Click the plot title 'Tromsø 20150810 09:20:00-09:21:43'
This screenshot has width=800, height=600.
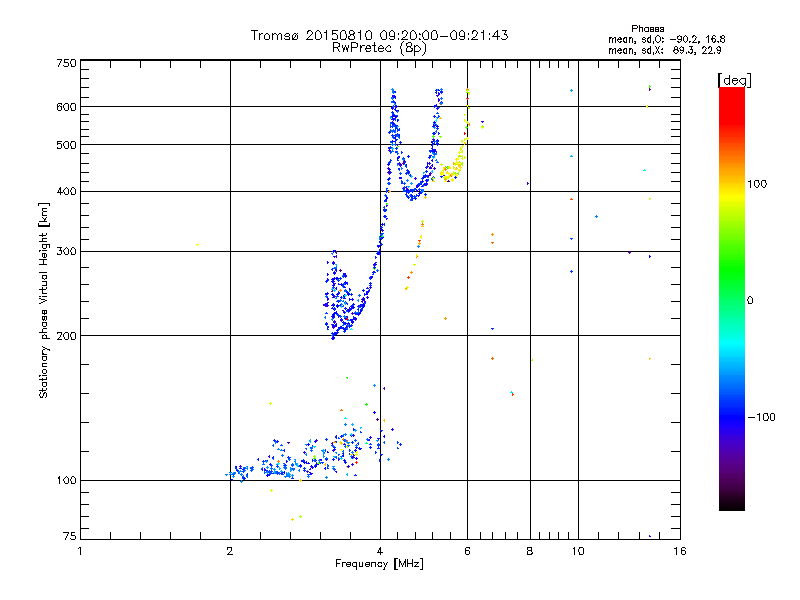point(379,35)
